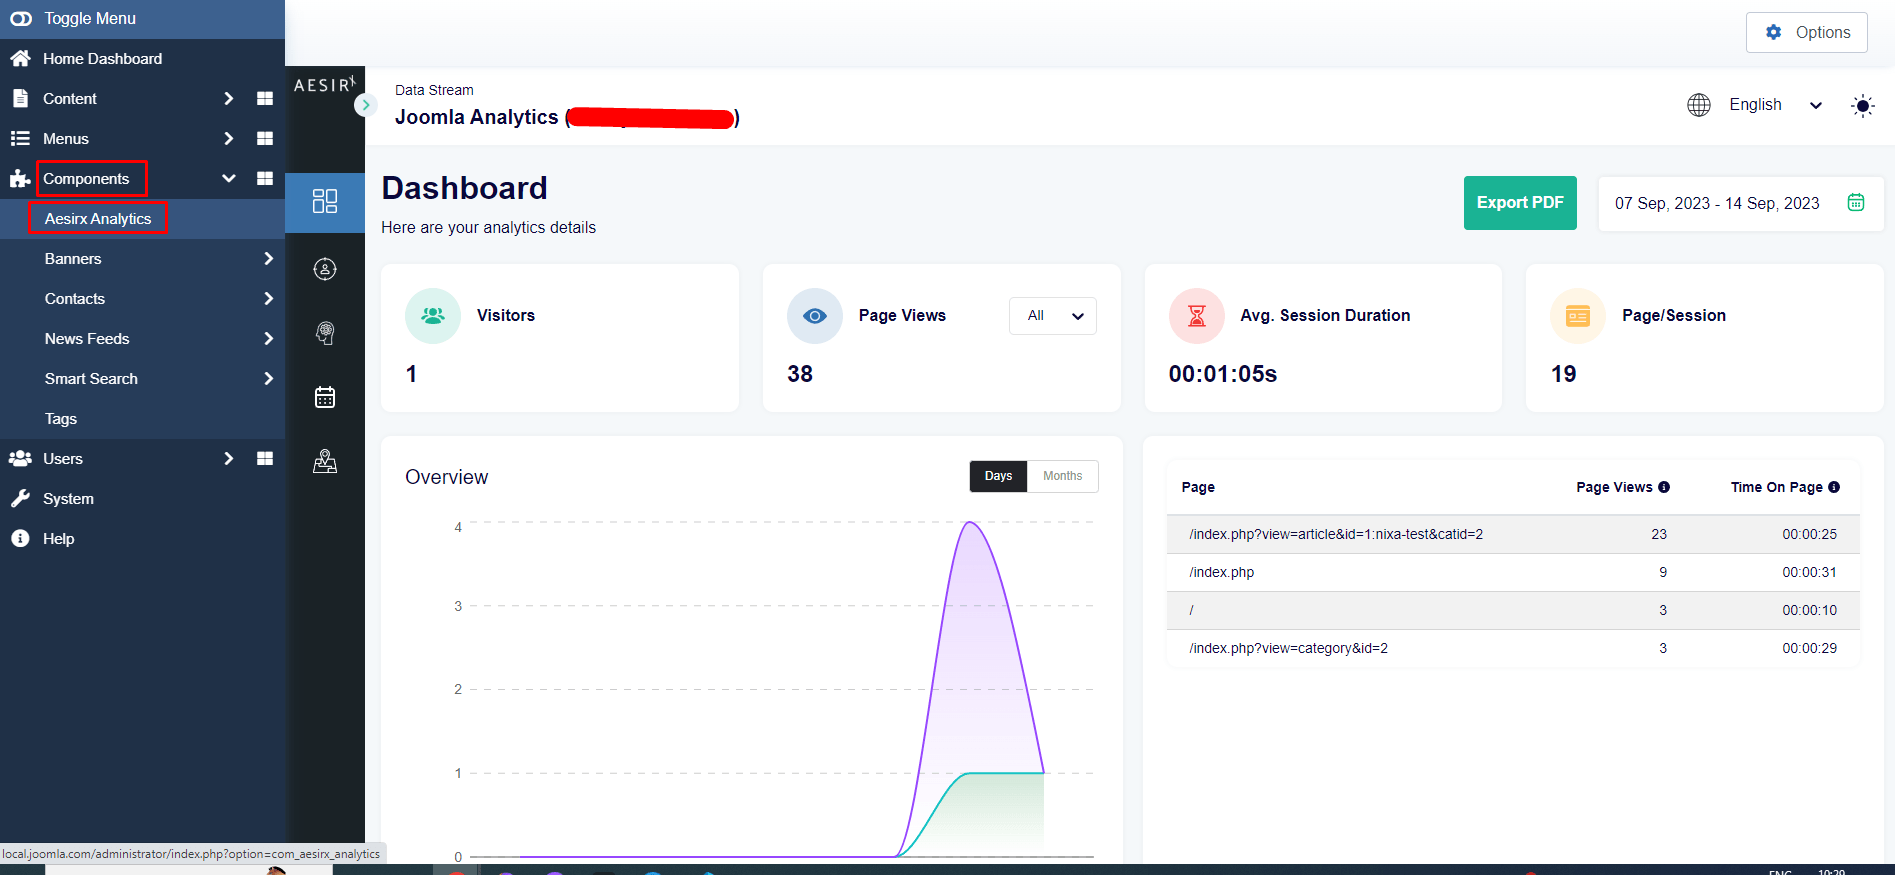The image size is (1895, 875).
Task: Open the /index.php page row
Action: (1513, 573)
